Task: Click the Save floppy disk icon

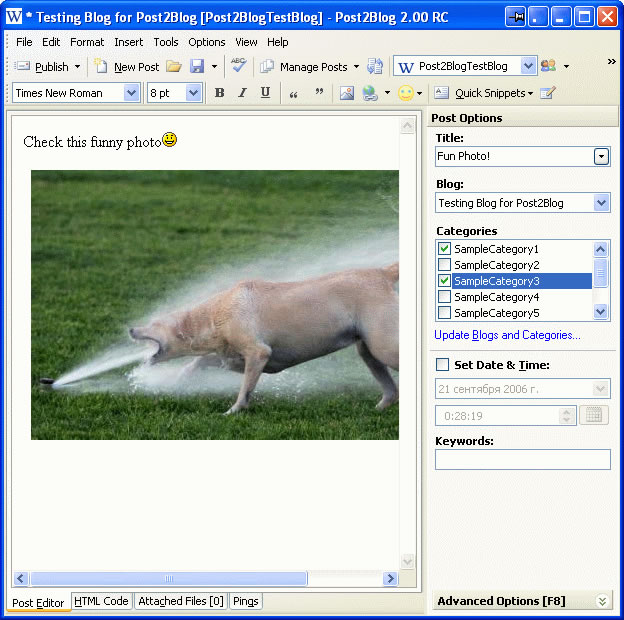Action: click(x=197, y=66)
